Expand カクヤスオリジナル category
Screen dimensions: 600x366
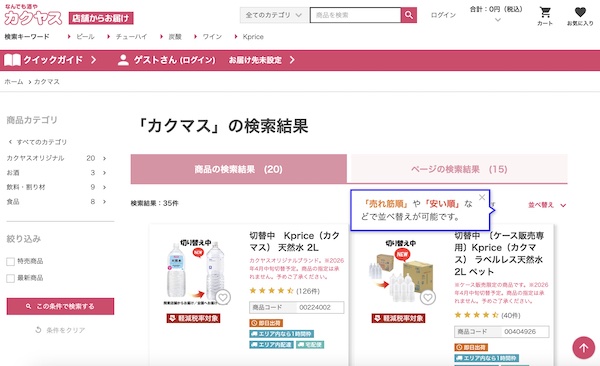pos(56,158)
